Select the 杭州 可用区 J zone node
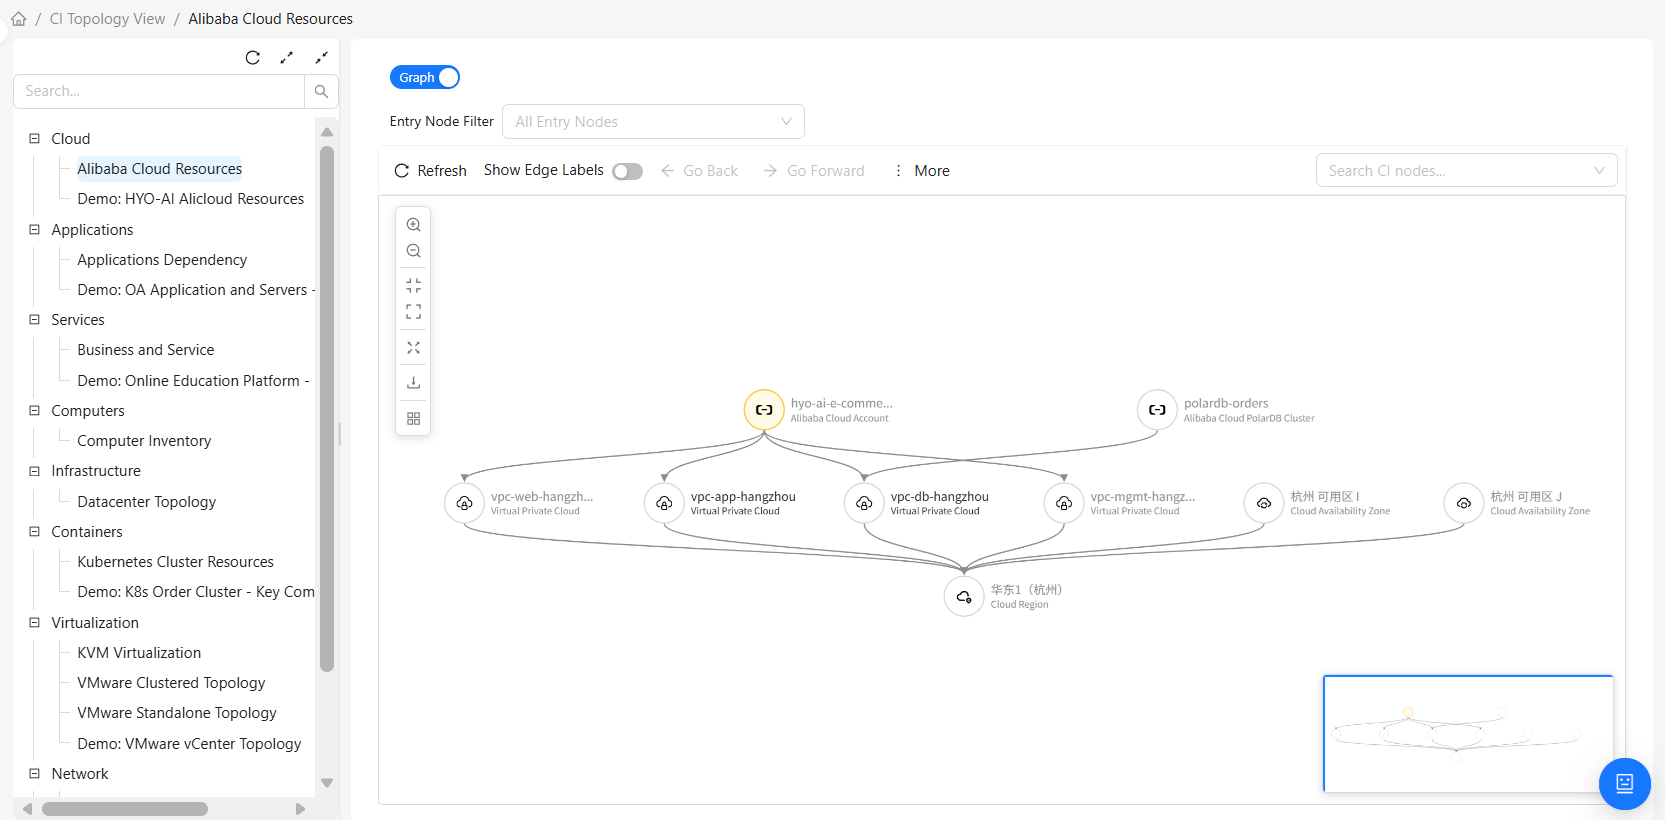This screenshot has height=820, width=1665. tap(1464, 503)
